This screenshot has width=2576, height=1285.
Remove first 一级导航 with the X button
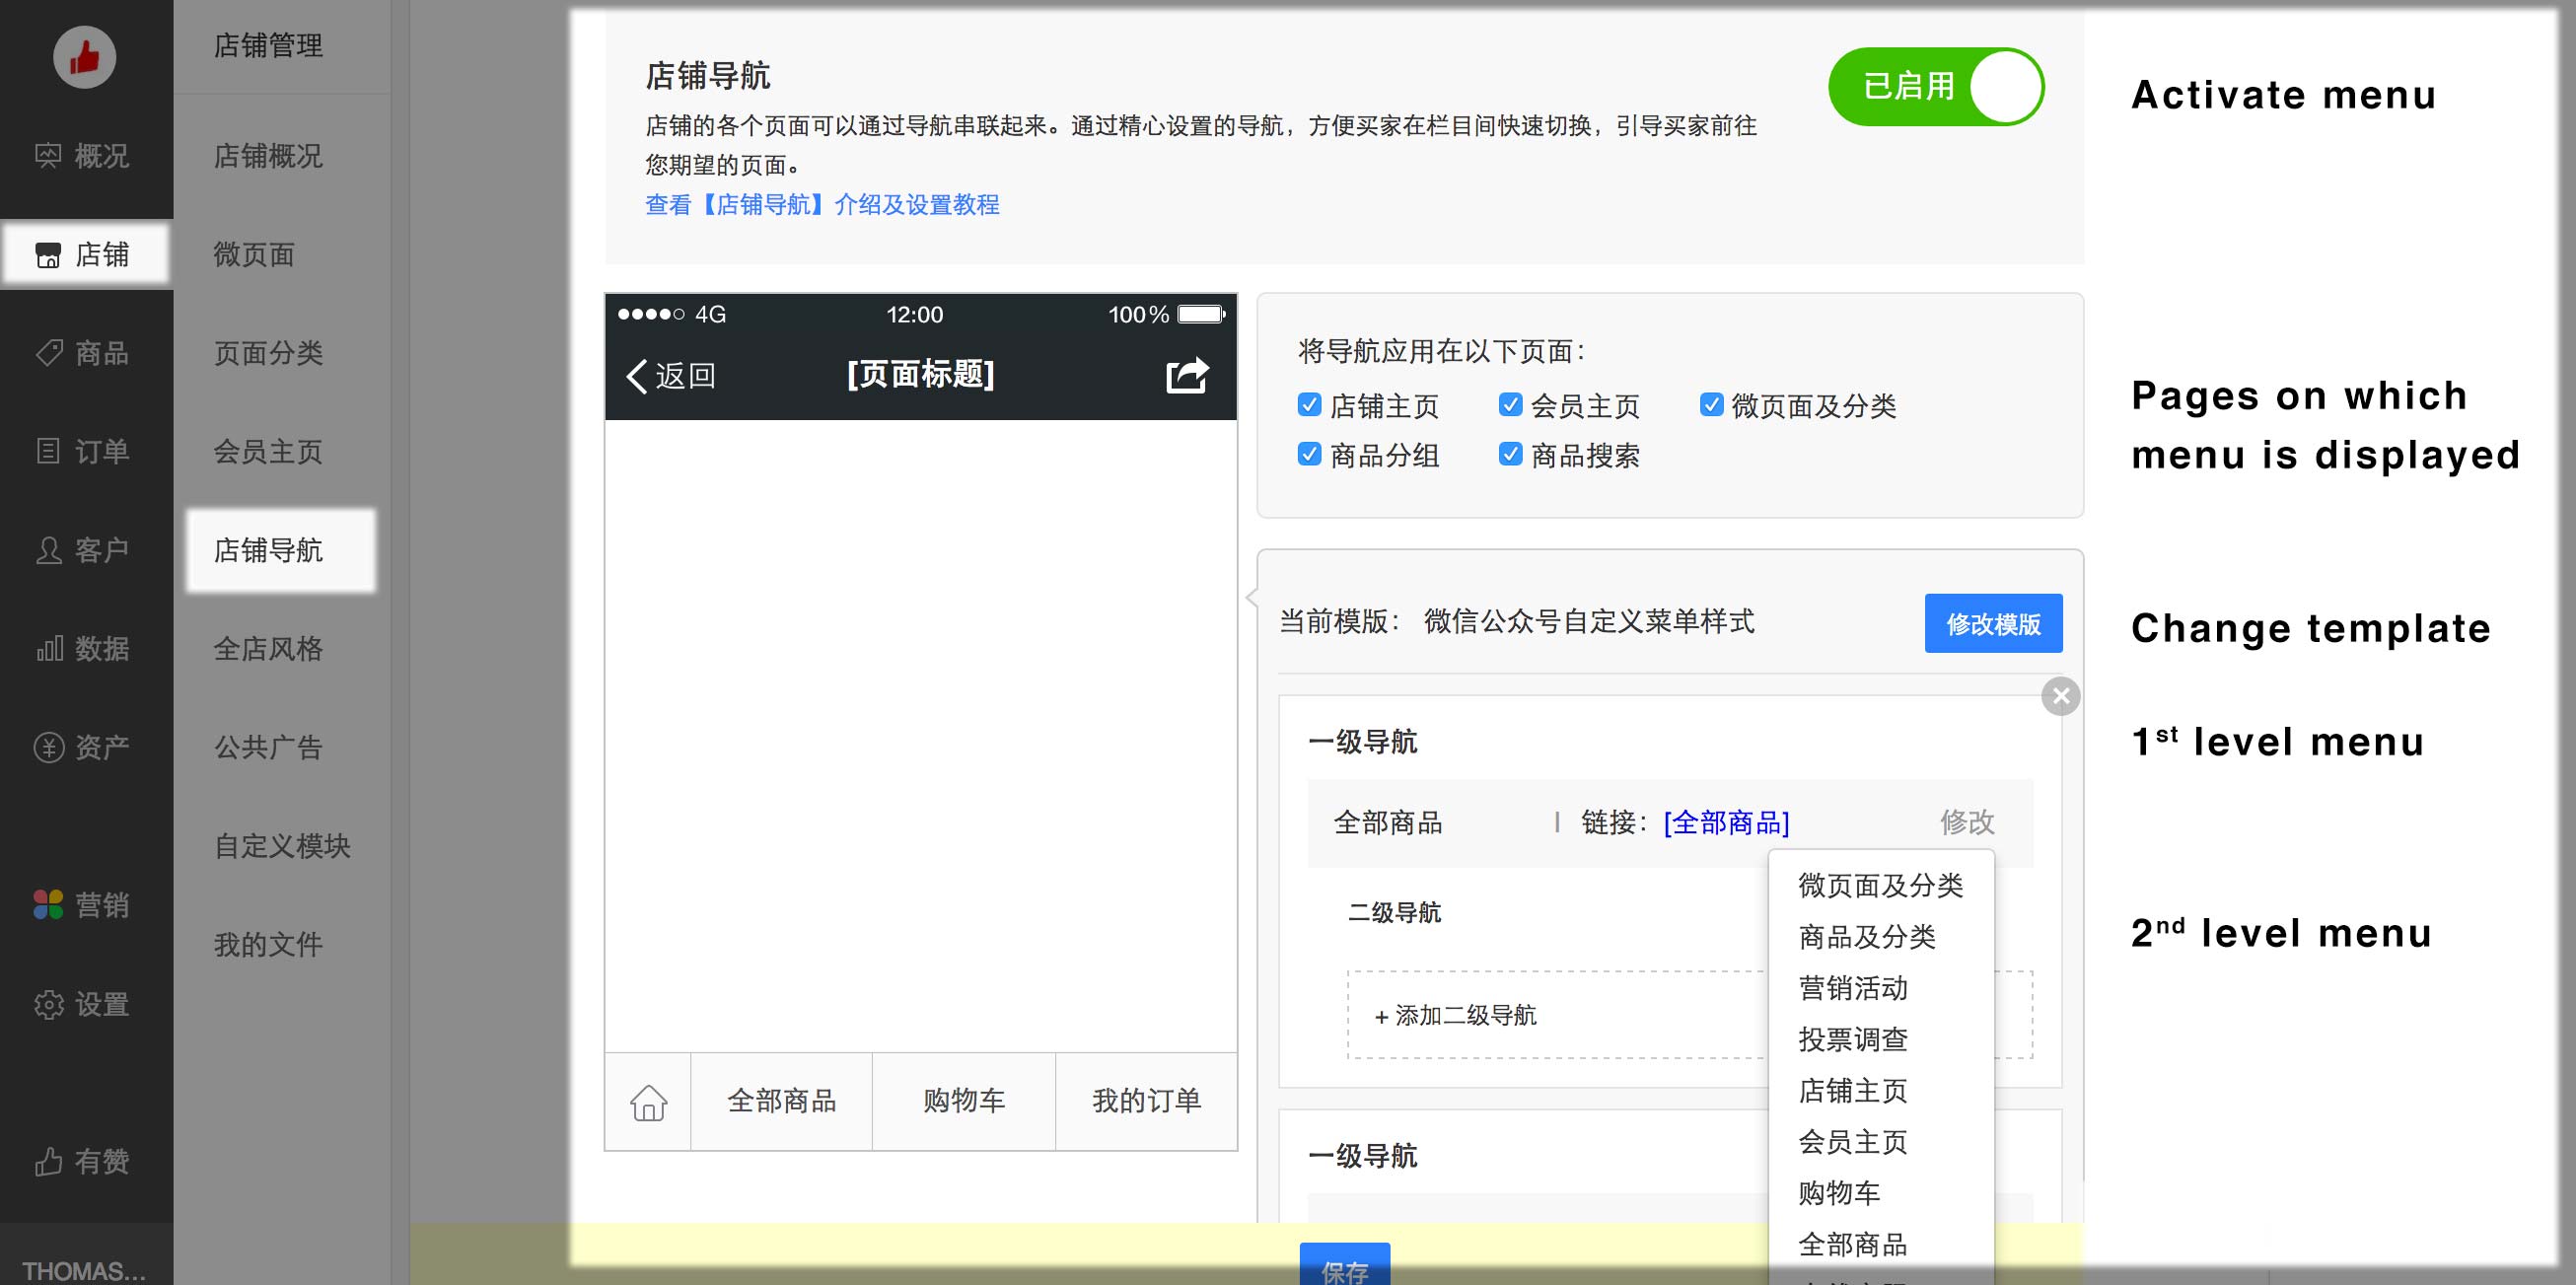[2060, 696]
